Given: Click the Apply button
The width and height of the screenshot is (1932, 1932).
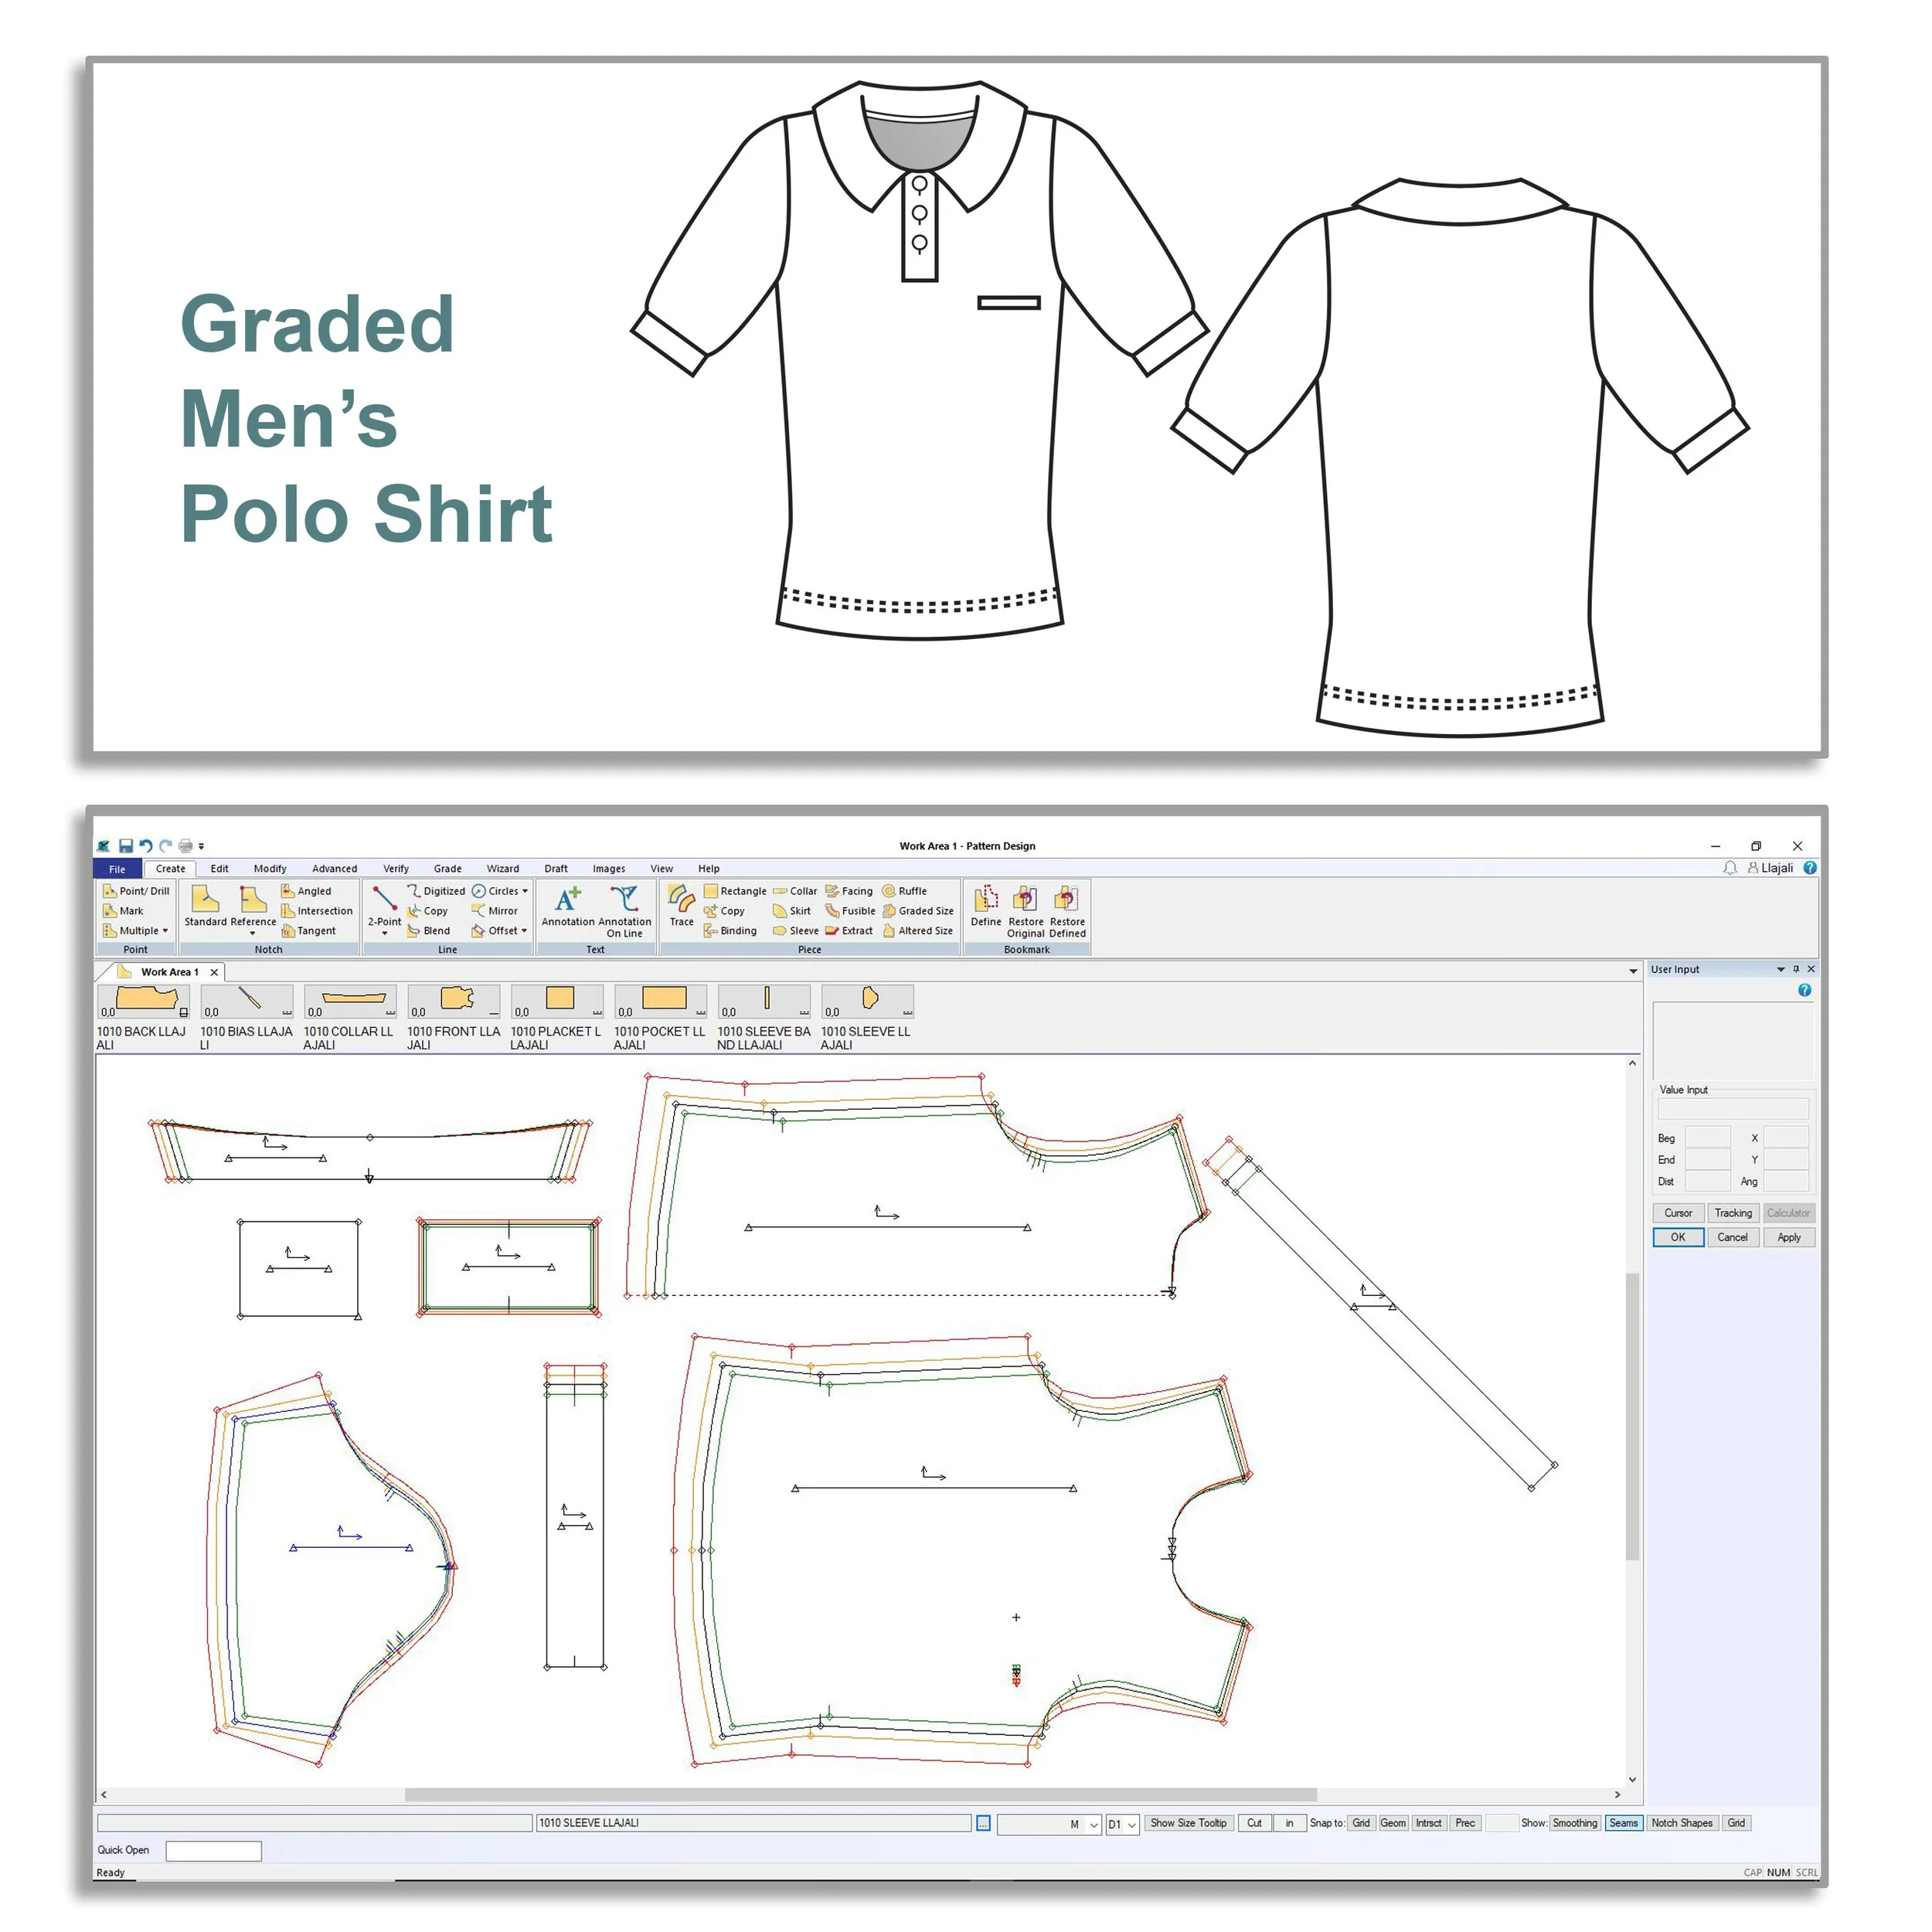Looking at the screenshot, I should (1789, 1238).
